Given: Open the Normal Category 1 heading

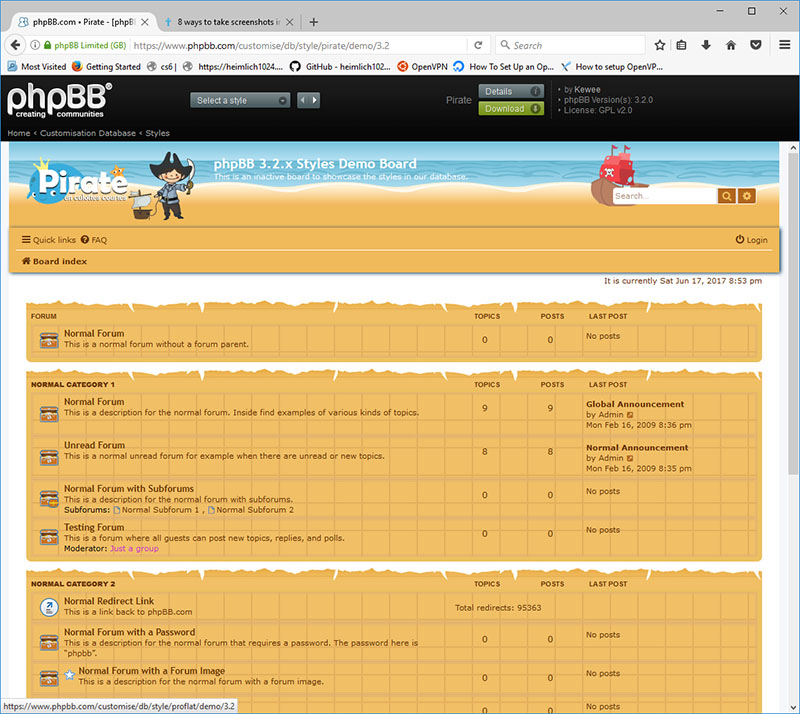Looking at the screenshot, I should [x=73, y=385].
